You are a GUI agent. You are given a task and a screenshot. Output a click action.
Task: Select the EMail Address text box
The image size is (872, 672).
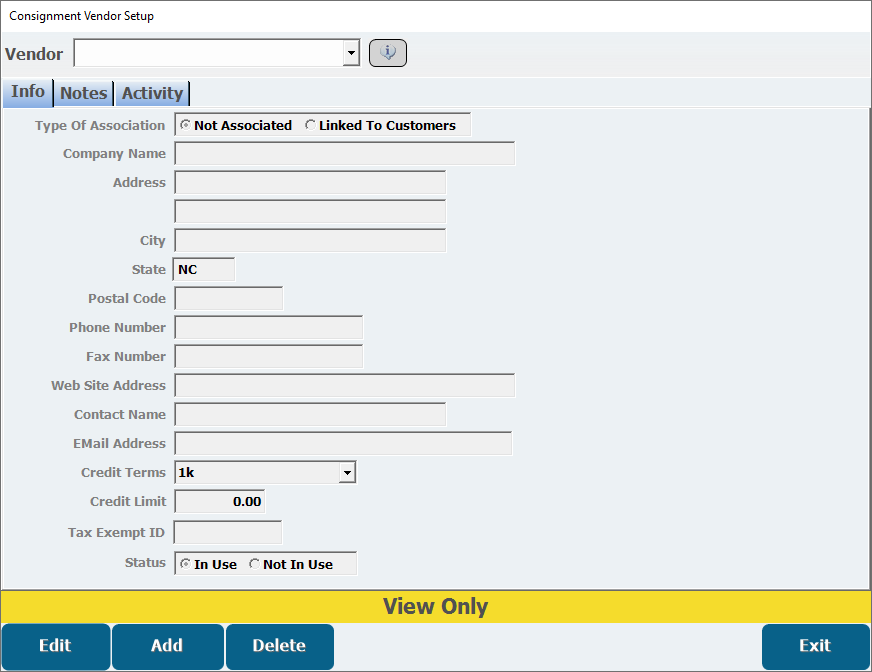click(343, 443)
